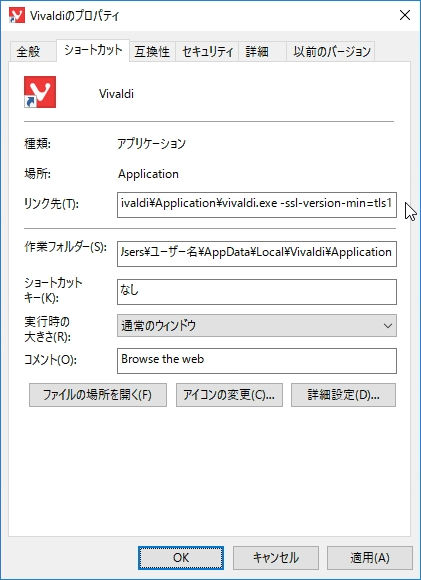Click the 場所: label
This screenshot has width=421, height=580.
(37, 173)
